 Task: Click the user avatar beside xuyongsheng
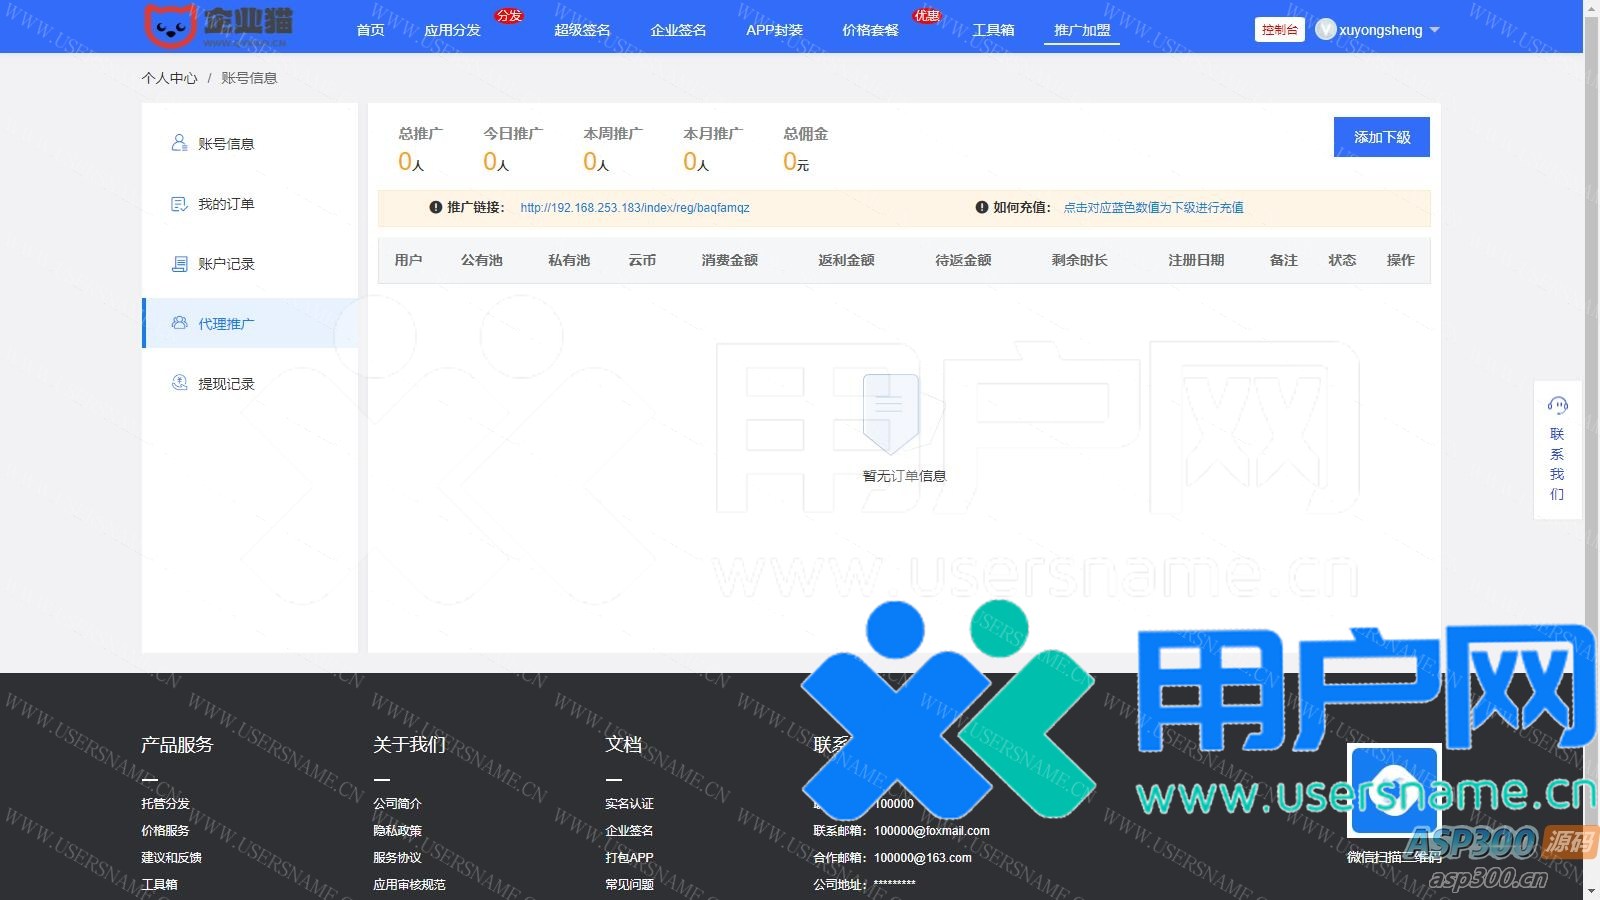pyautogui.click(x=1325, y=30)
